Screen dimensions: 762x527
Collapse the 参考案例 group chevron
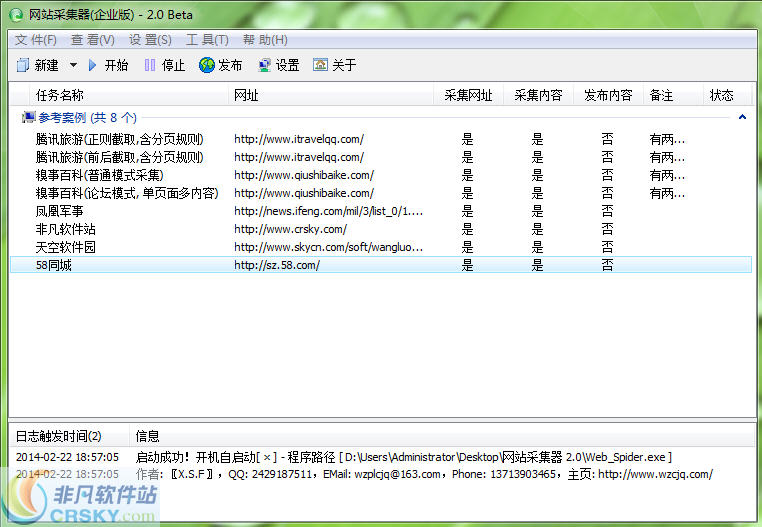742,117
